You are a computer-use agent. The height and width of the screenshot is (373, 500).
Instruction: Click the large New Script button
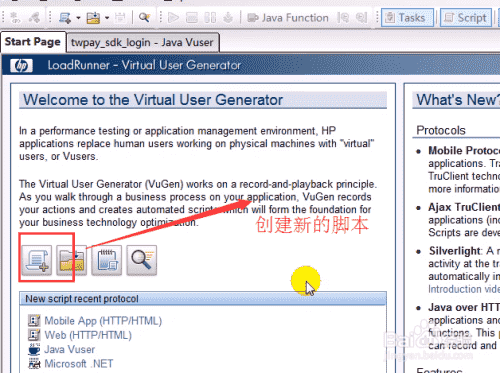click(37, 260)
